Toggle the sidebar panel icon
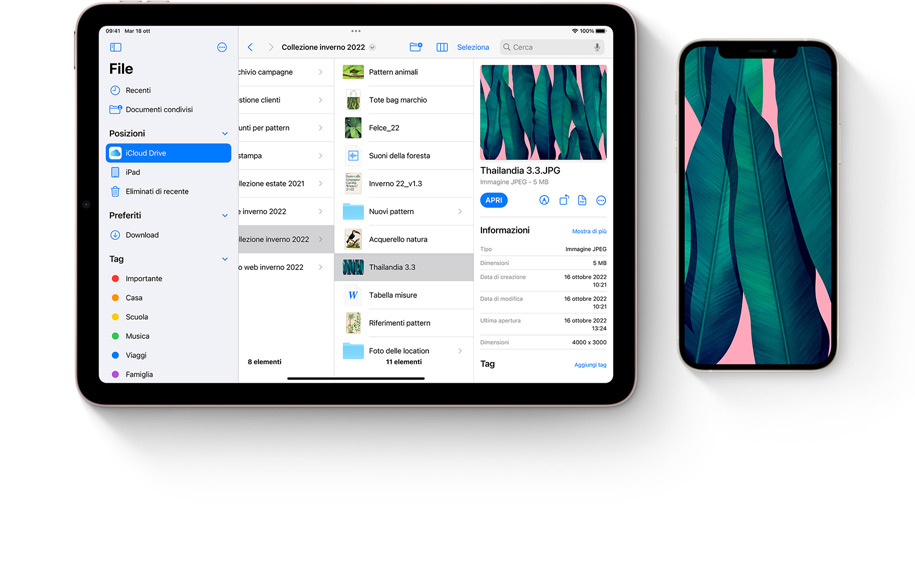915x561 pixels. point(115,47)
